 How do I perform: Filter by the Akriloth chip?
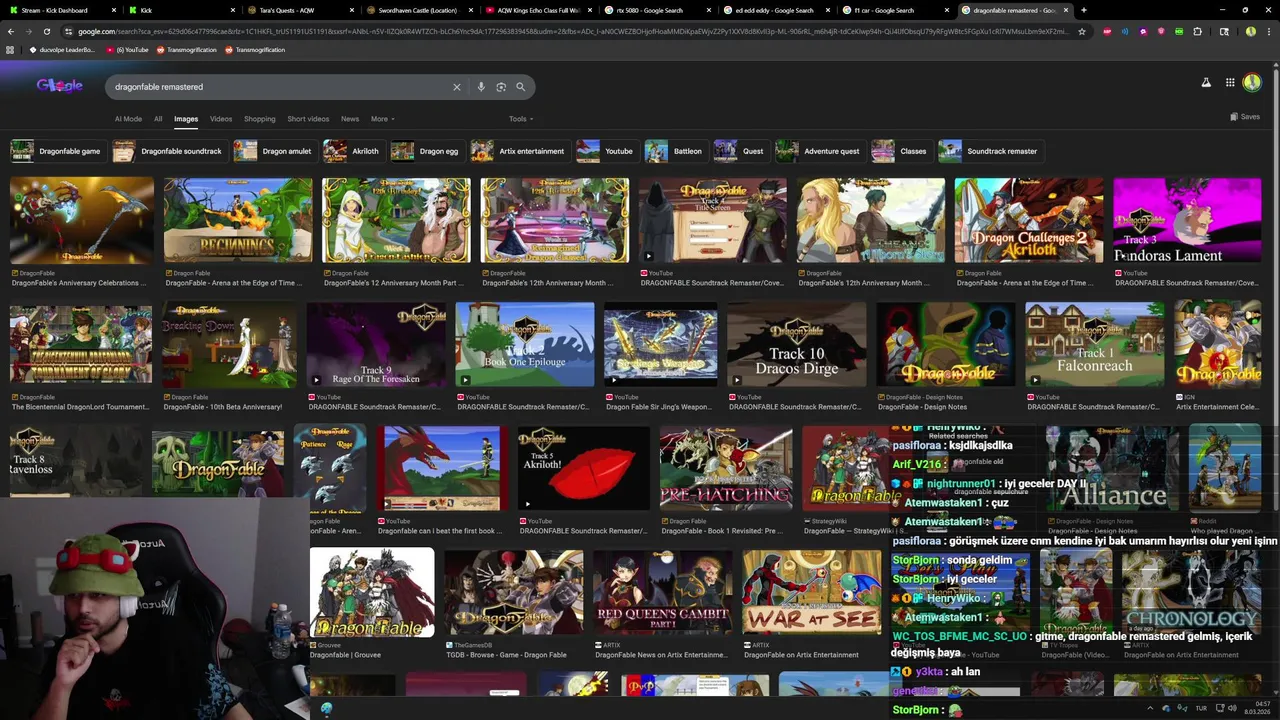click(352, 151)
